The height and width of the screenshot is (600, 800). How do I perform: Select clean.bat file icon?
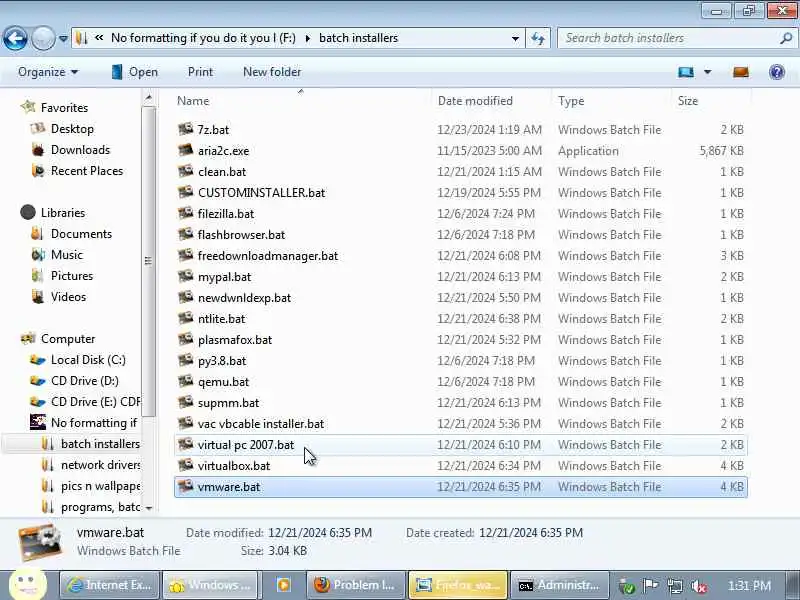tap(186, 171)
